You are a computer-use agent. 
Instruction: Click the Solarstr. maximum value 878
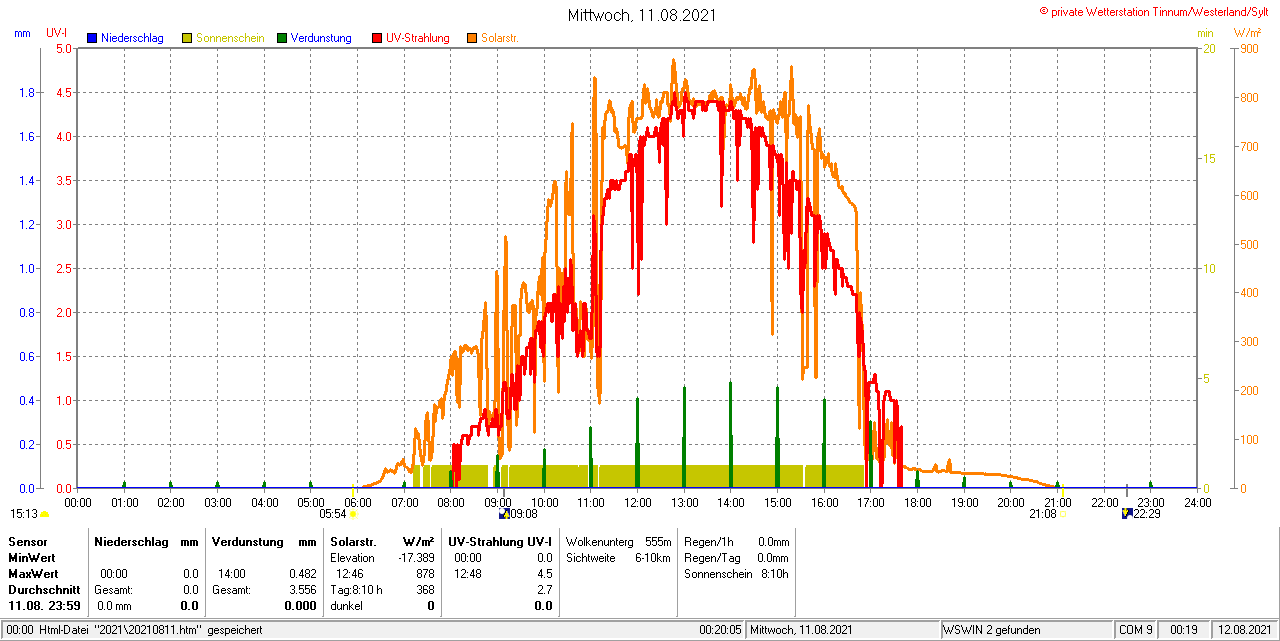425,574
